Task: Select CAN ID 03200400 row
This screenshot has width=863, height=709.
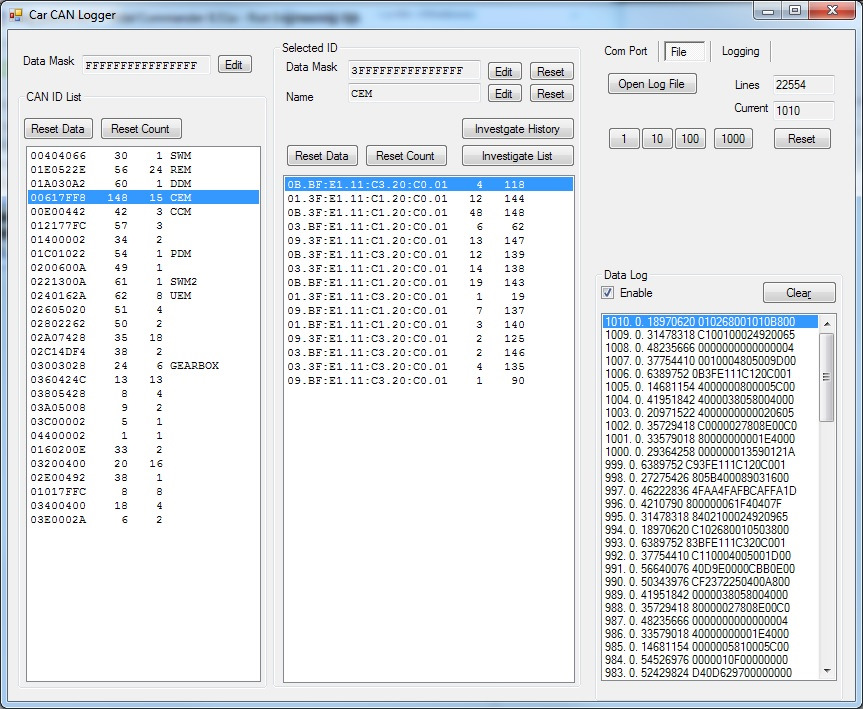Action: point(143,464)
